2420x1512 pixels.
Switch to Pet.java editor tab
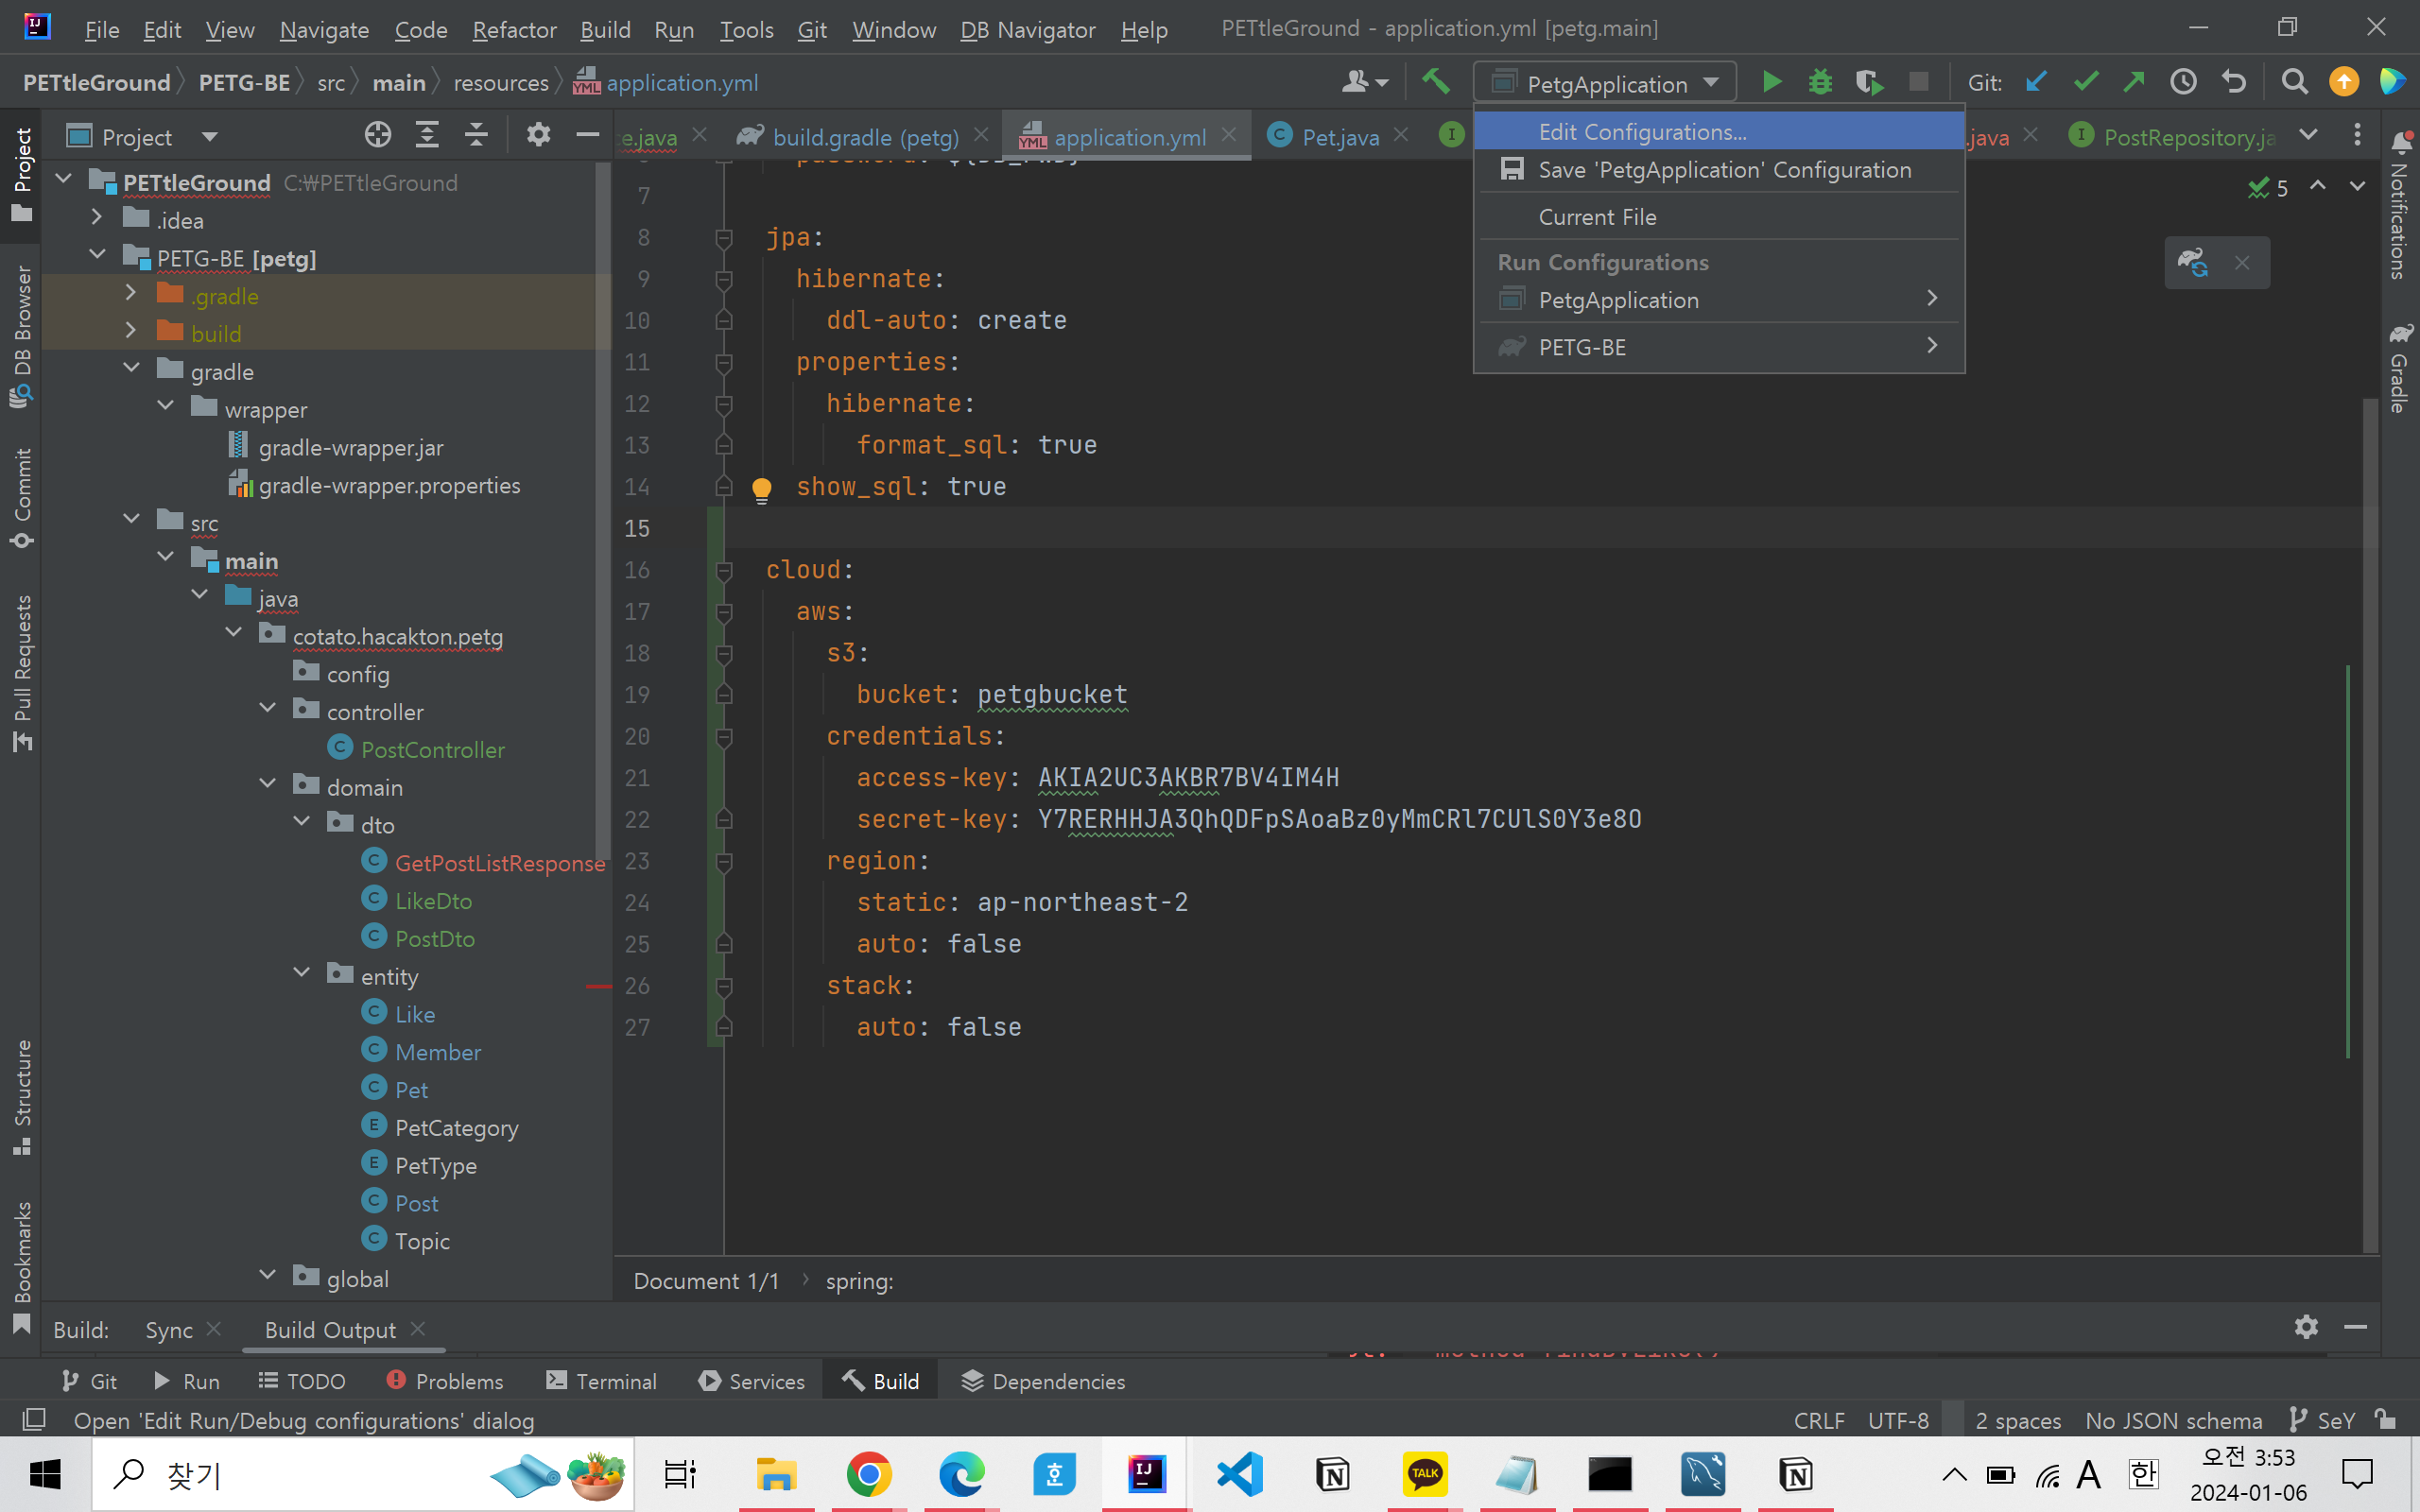tap(1339, 137)
